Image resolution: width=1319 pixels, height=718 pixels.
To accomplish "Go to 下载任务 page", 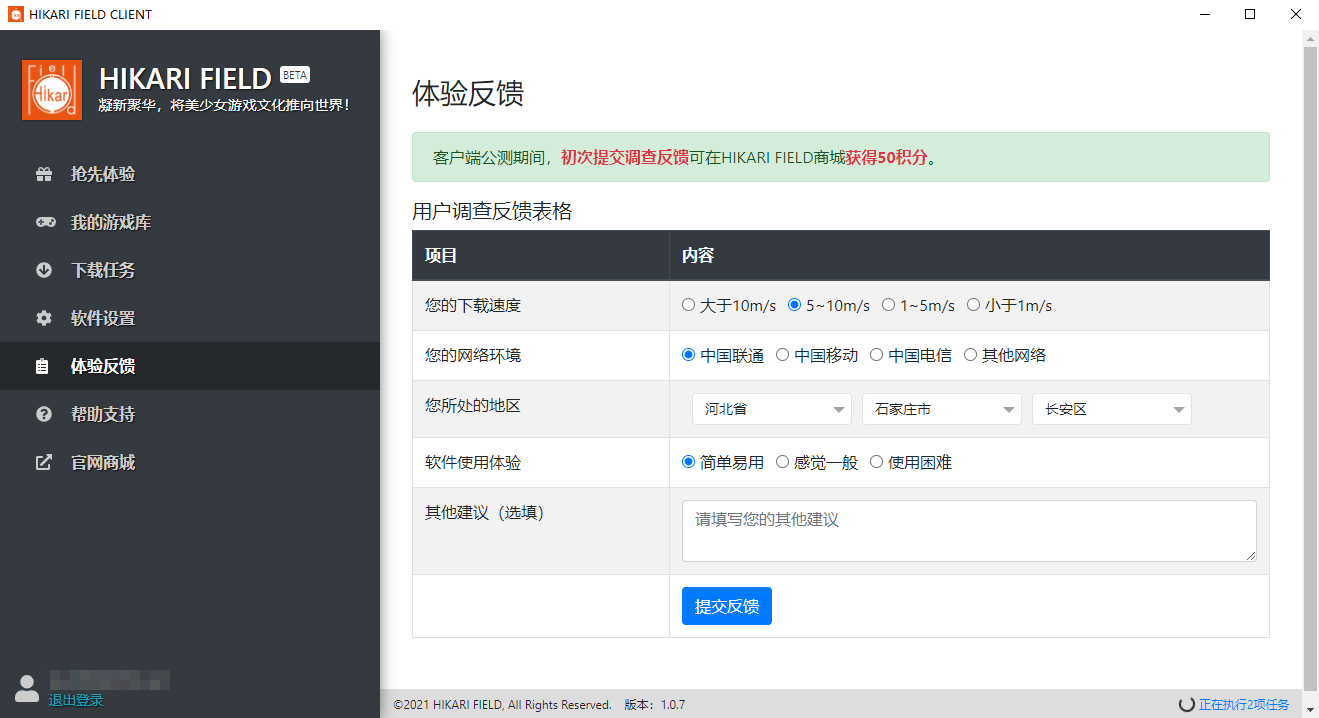I will pos(190,270).
